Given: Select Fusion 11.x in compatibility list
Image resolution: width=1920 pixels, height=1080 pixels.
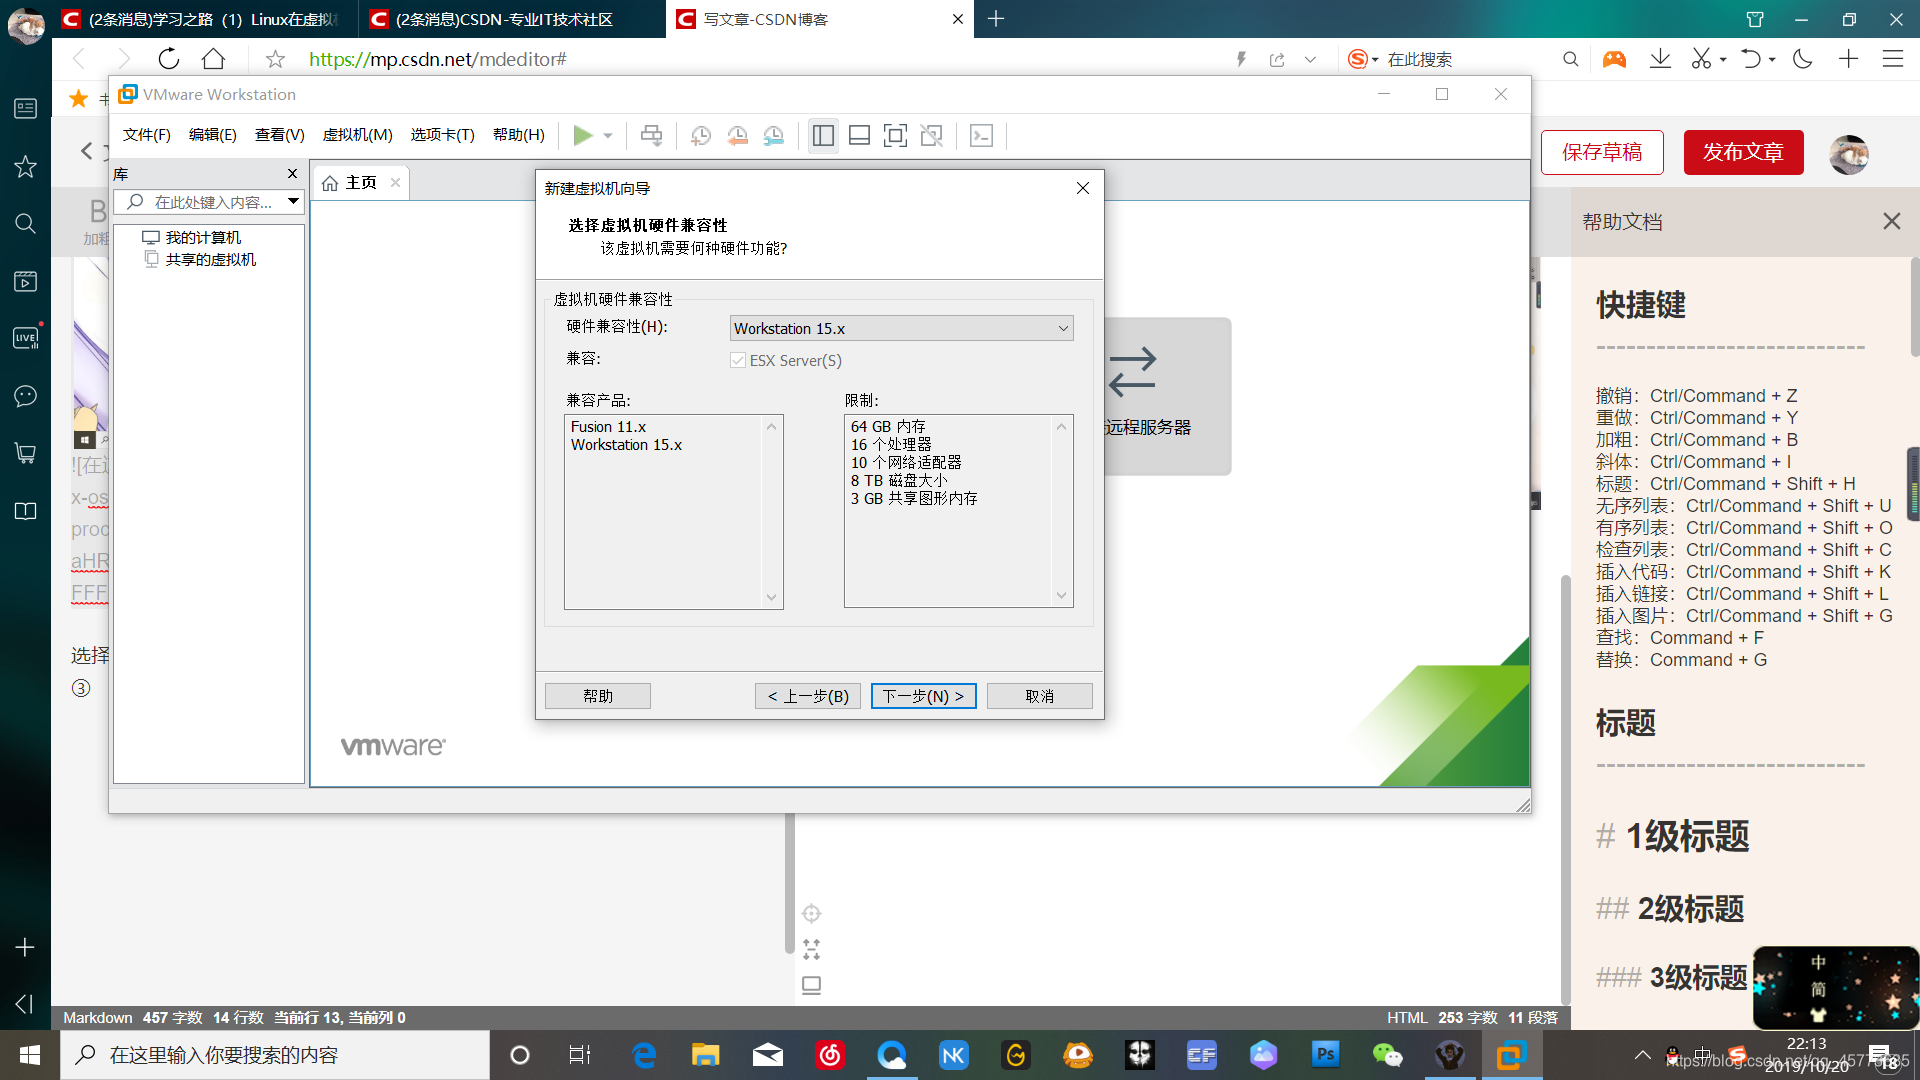Looking at the screenshot, I should click(608, 425).
